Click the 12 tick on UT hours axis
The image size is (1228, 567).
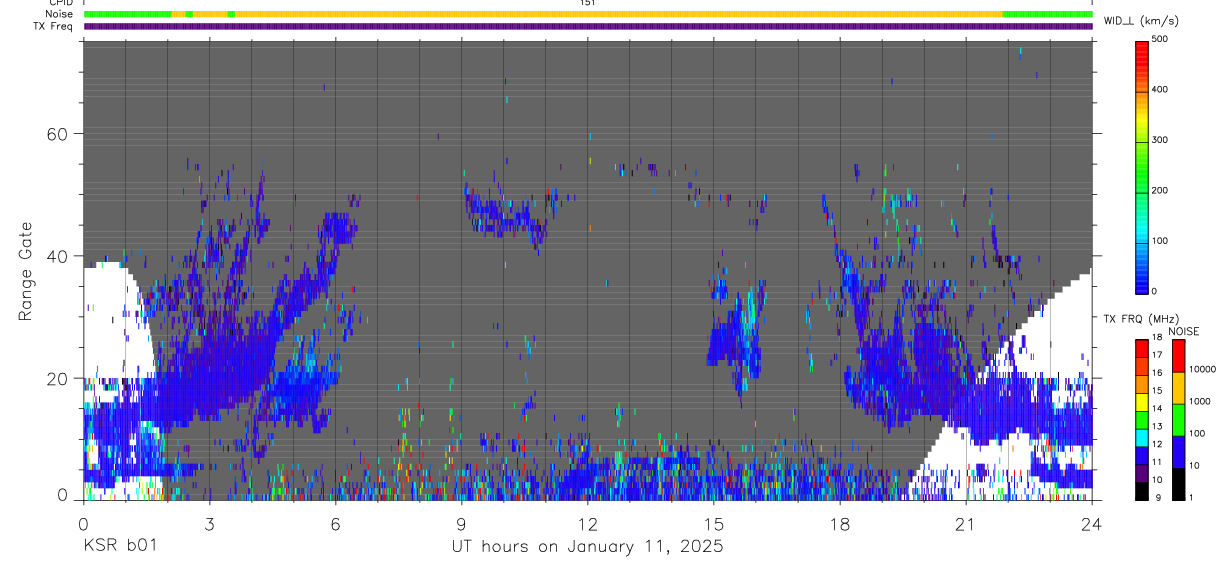[x=588, y=522]
